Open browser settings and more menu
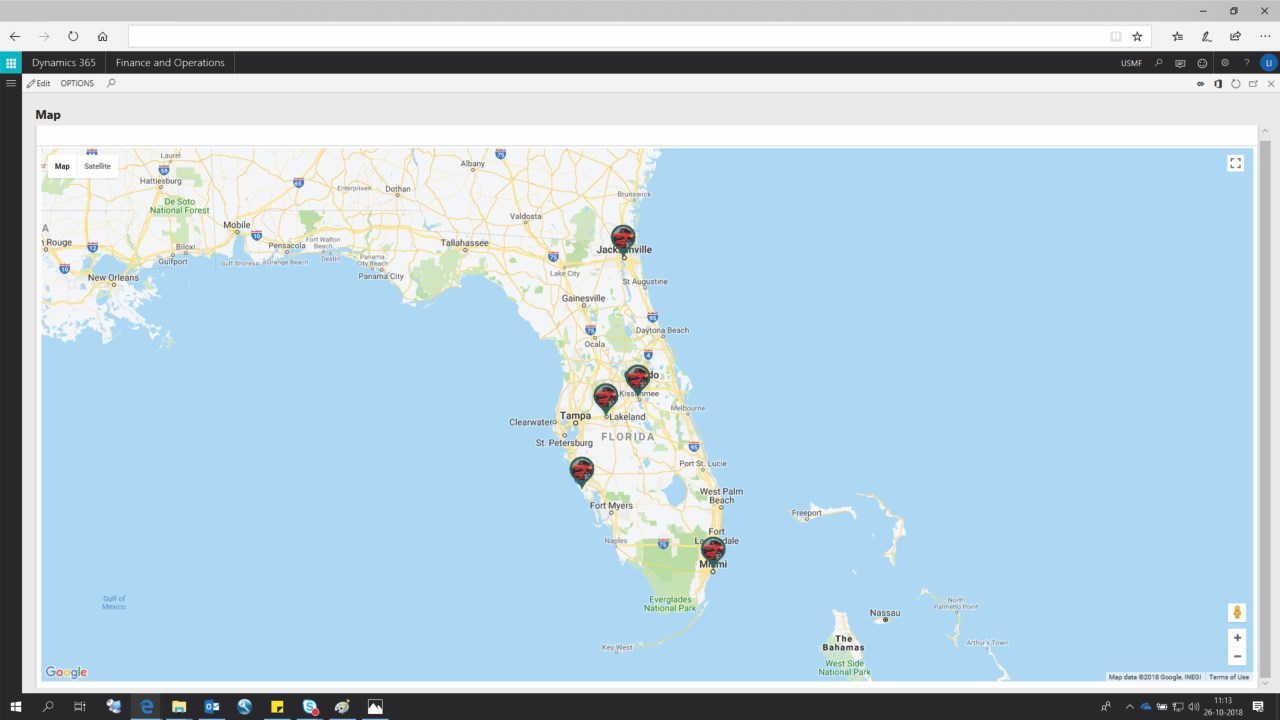1280x720 pixels. (x=1265, y=36)
